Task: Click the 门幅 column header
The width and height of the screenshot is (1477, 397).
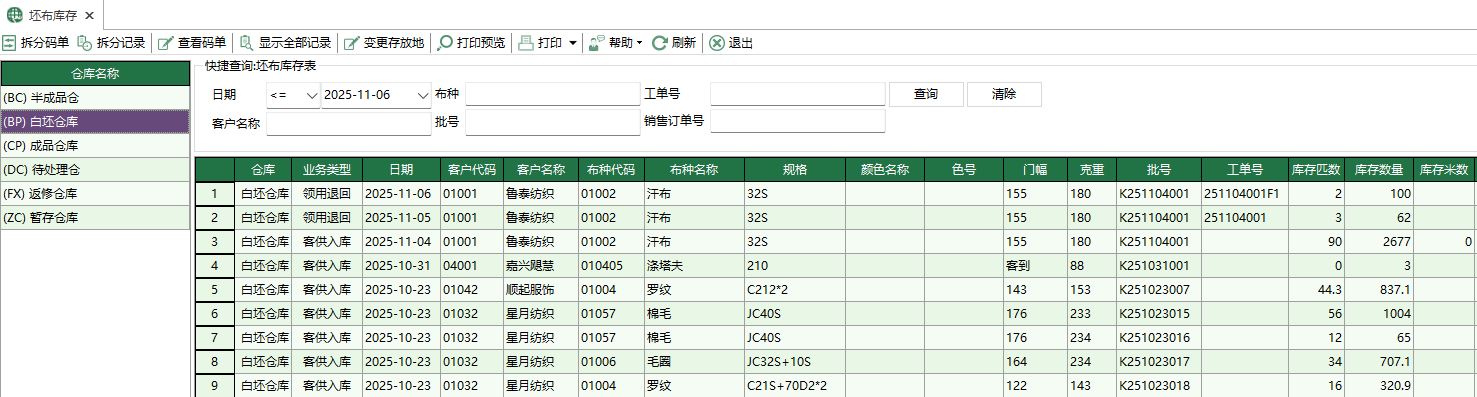Action: (x=1035, y=170)
